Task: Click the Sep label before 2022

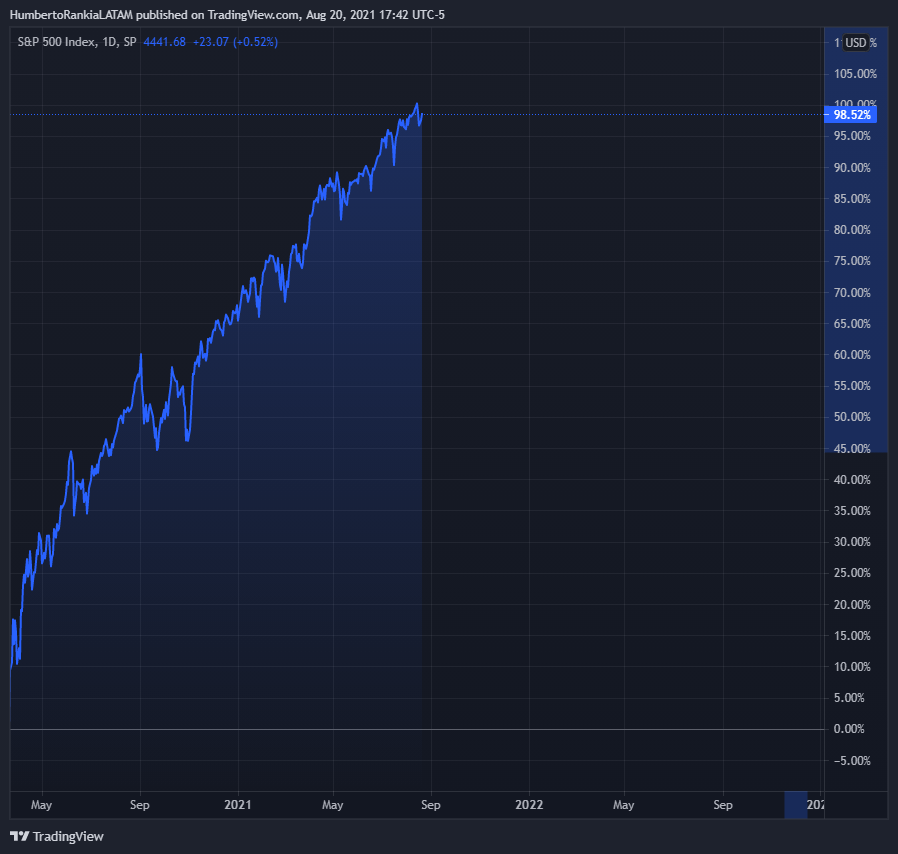Action: coord(431,805)
